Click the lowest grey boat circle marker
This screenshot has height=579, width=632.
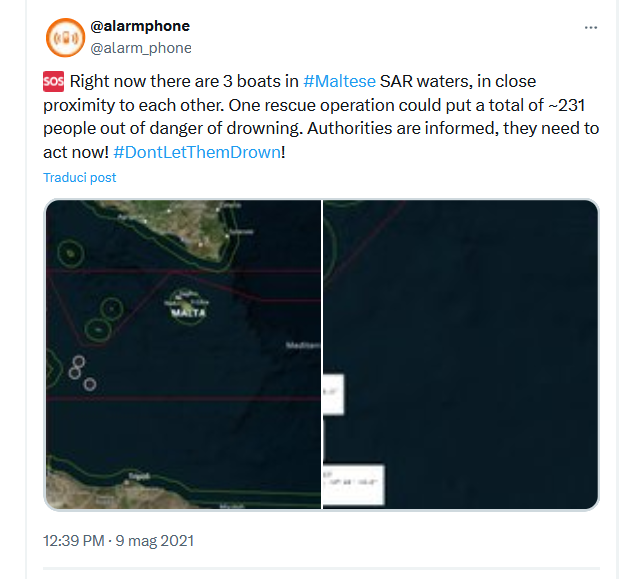coord(90,385)
